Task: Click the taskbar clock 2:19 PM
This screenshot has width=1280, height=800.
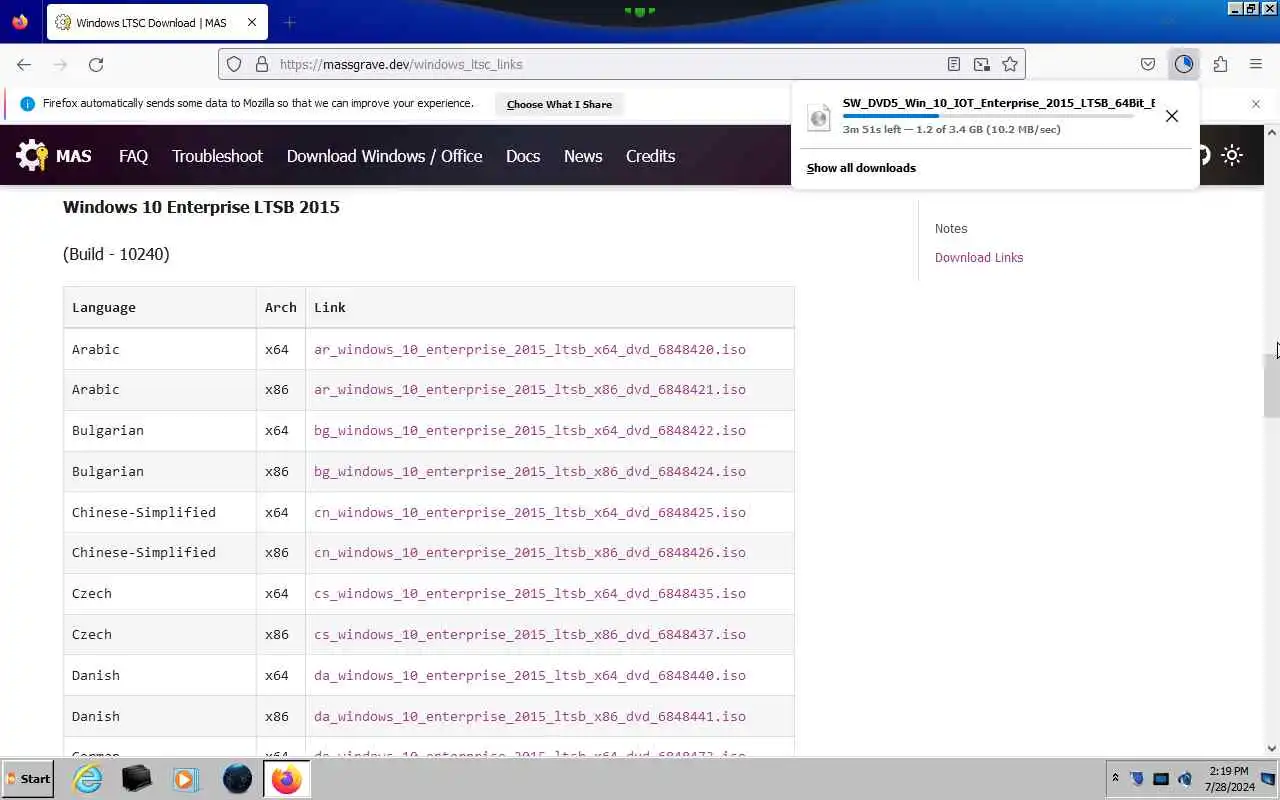Action: coord(1228,771)
